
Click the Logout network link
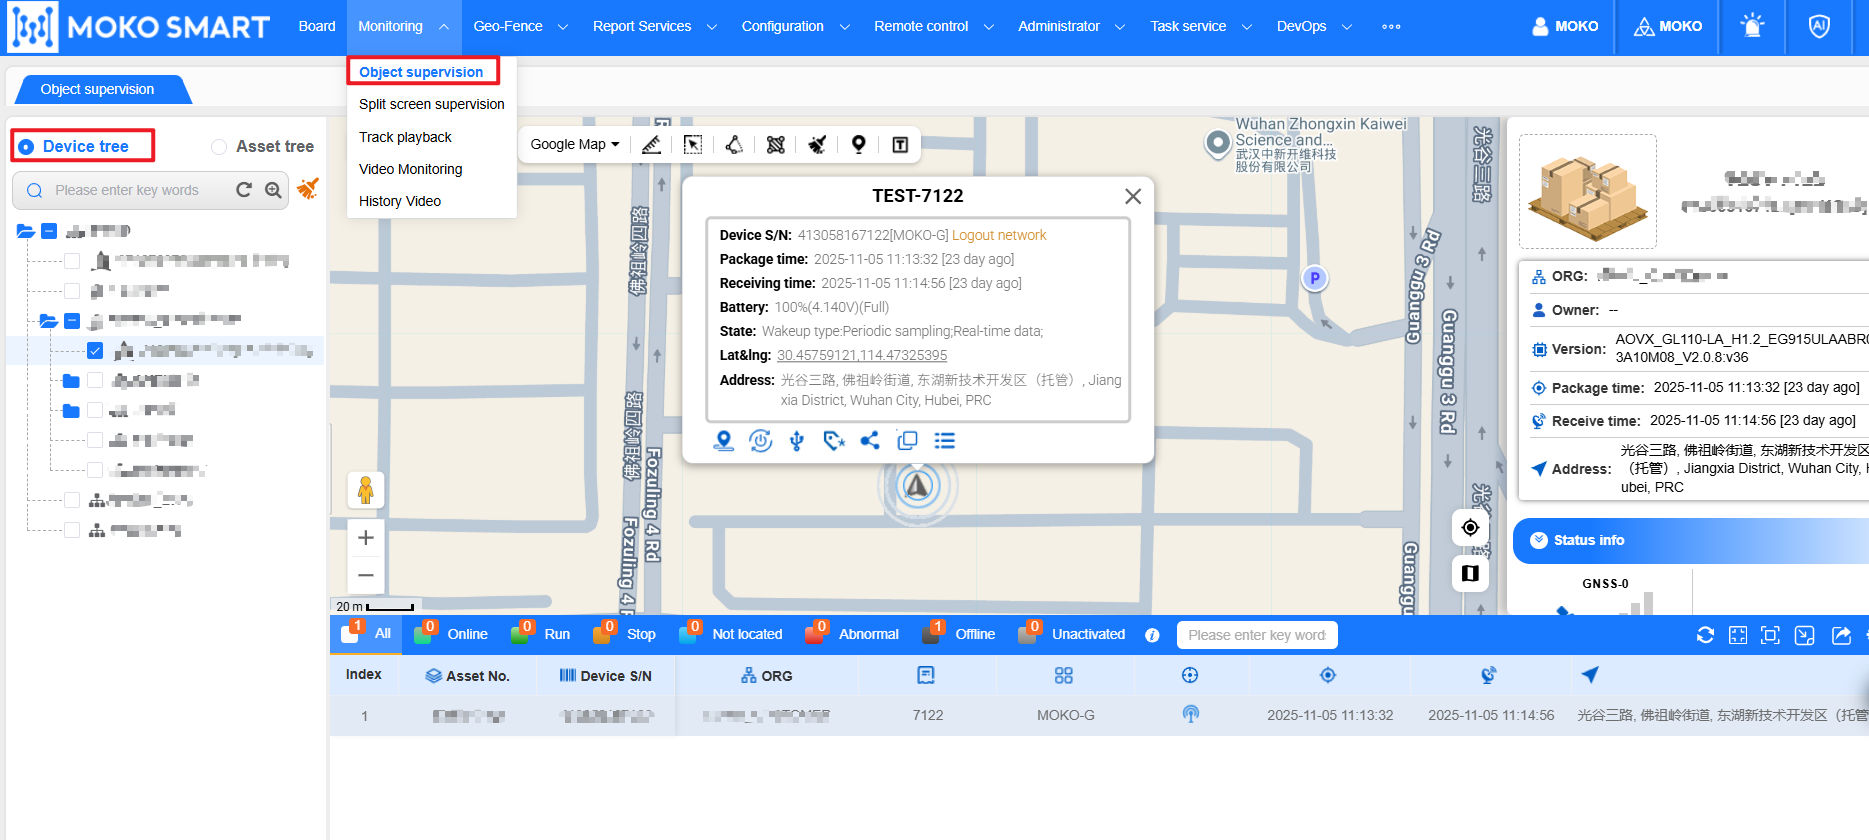point(999,235)
